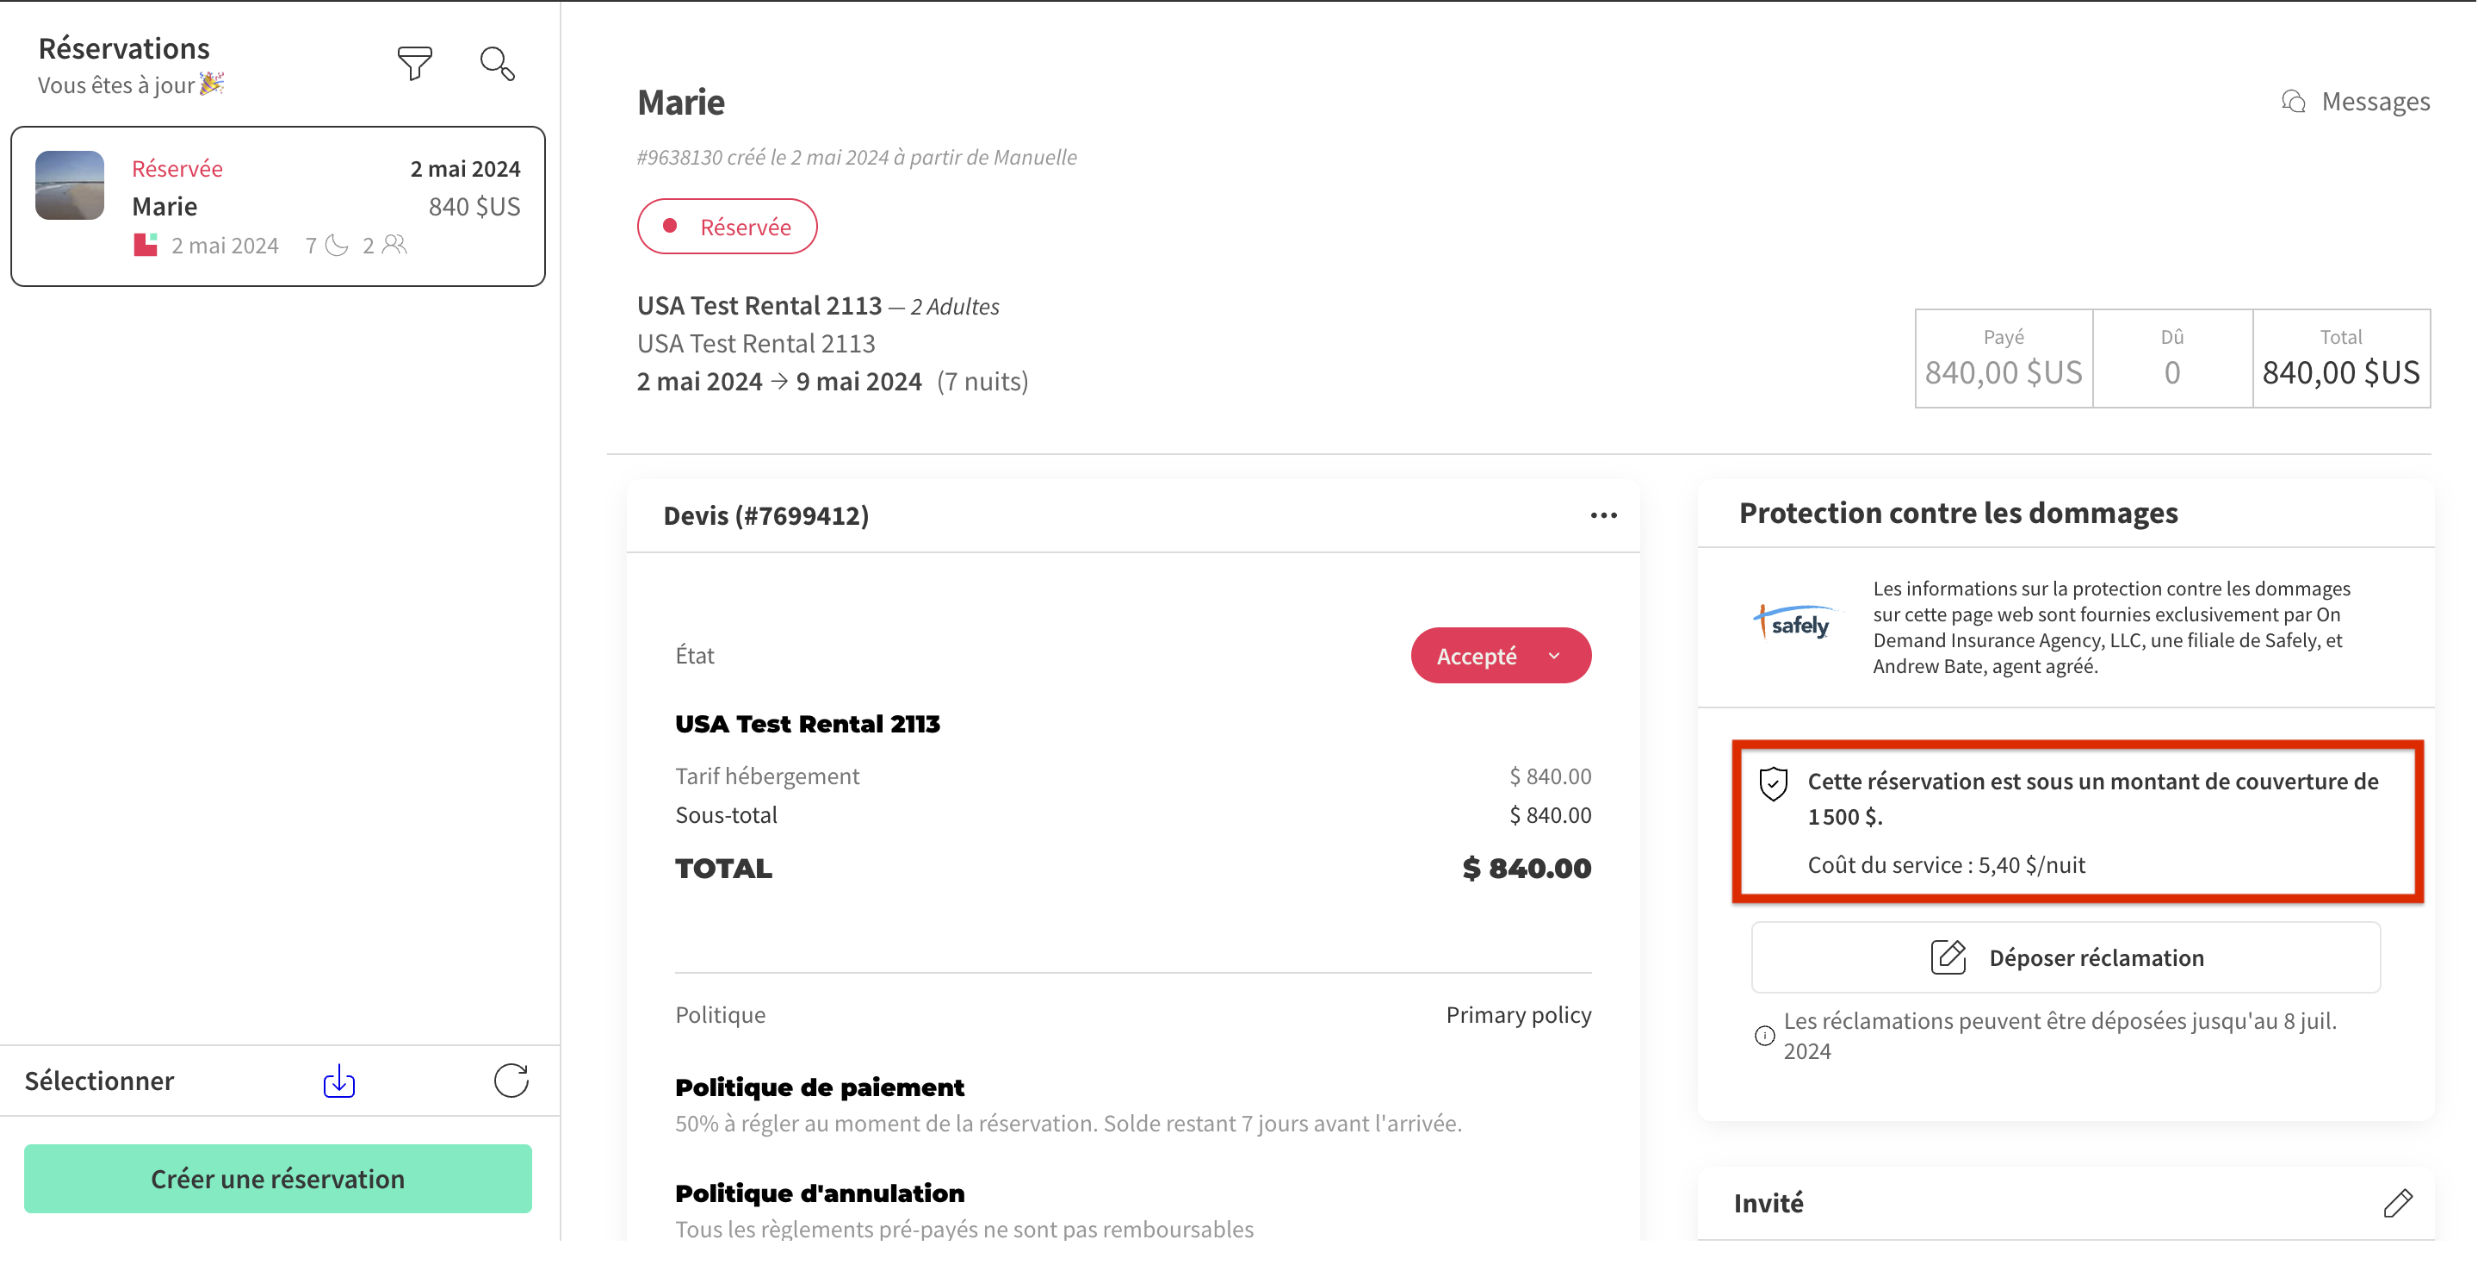Image resolution: width=2478 pixels, height=1280 pixels.
Task: Click the Safely logo
Action: 1797,625
